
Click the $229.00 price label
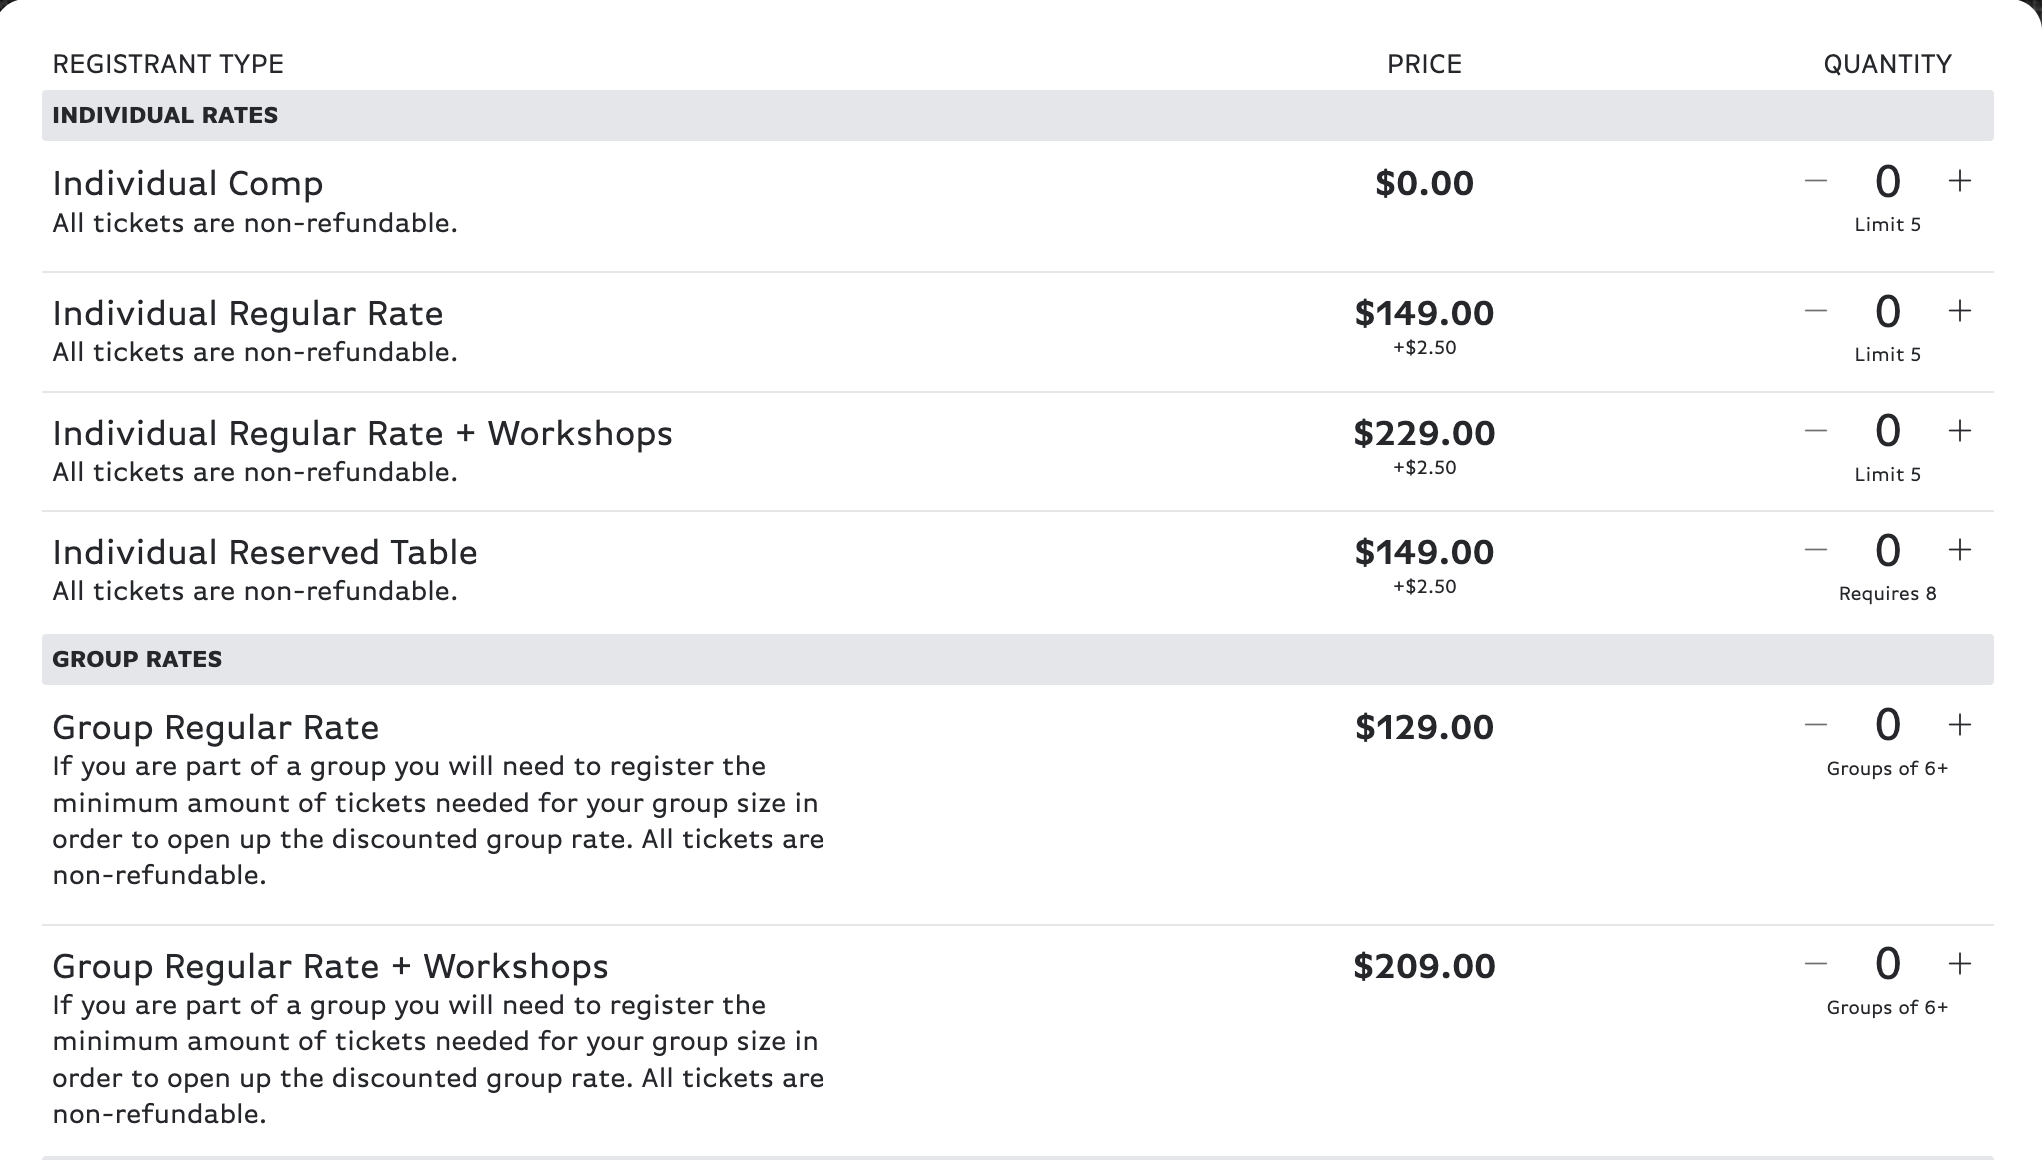point(1424,433)
